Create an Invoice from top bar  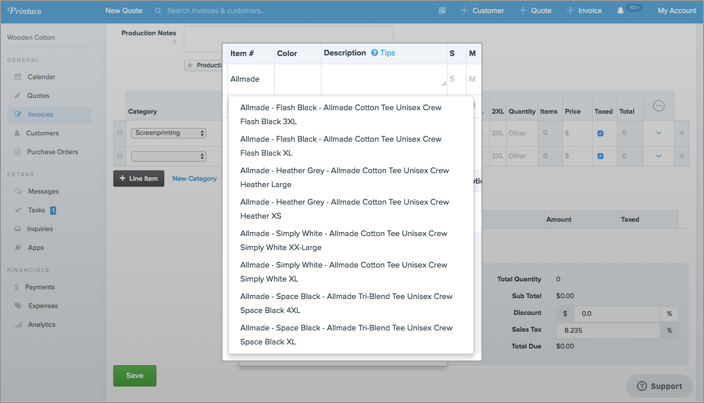pyautogui.click(x=584, y=10)
